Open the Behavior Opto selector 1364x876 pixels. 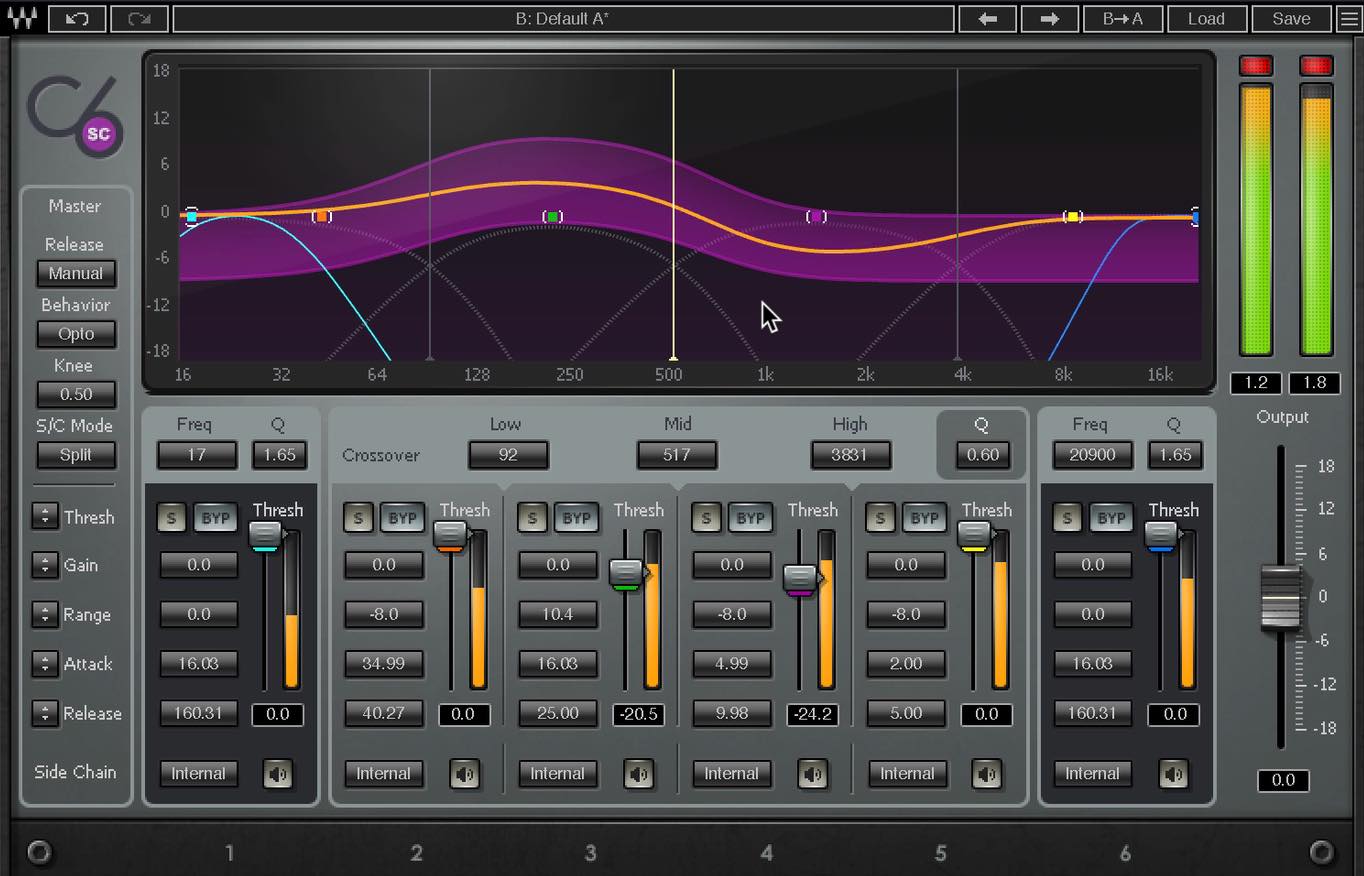(x=76, y=334)
